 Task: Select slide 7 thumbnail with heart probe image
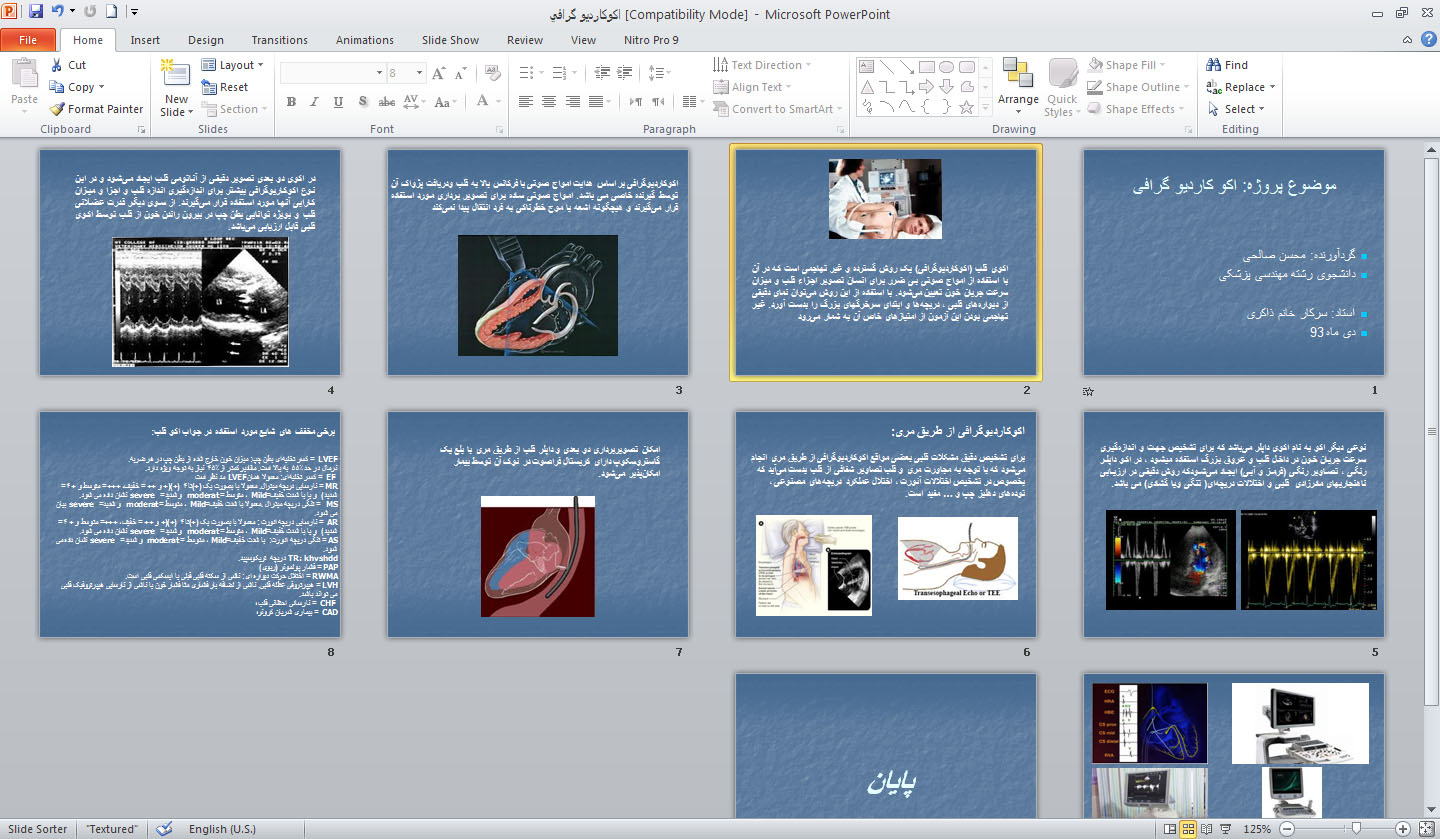click(x=538, y=524)
